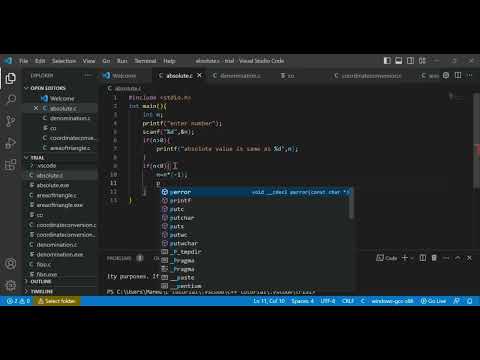Close the absolute.c editor tab
Image resolution: width=480 pixels, height=360 pixels.
tap(199, 75)
